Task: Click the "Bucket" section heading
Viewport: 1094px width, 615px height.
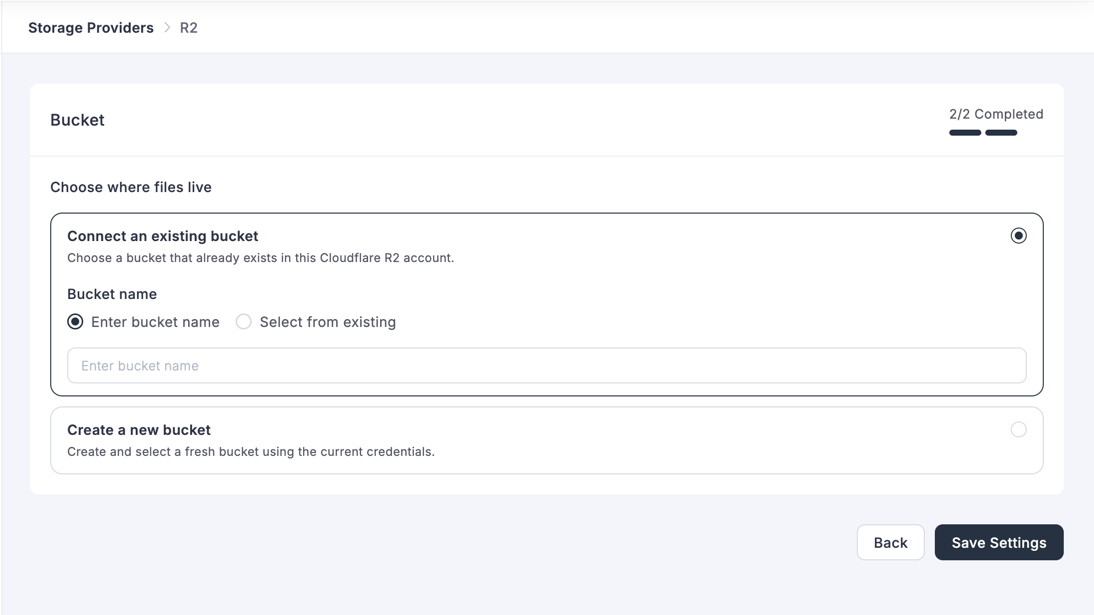Action: tap(77, 119)
